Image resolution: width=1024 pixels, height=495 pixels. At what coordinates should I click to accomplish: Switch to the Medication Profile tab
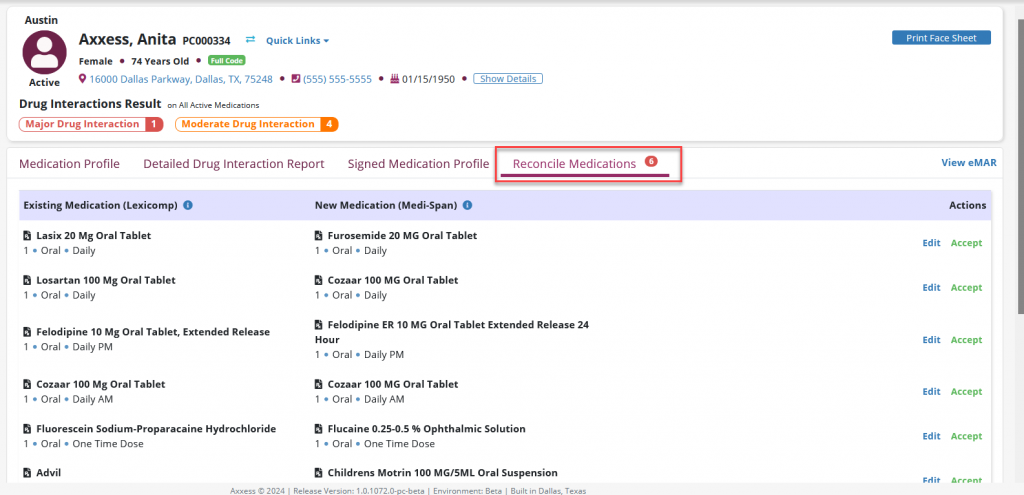[x=69, y=164]
